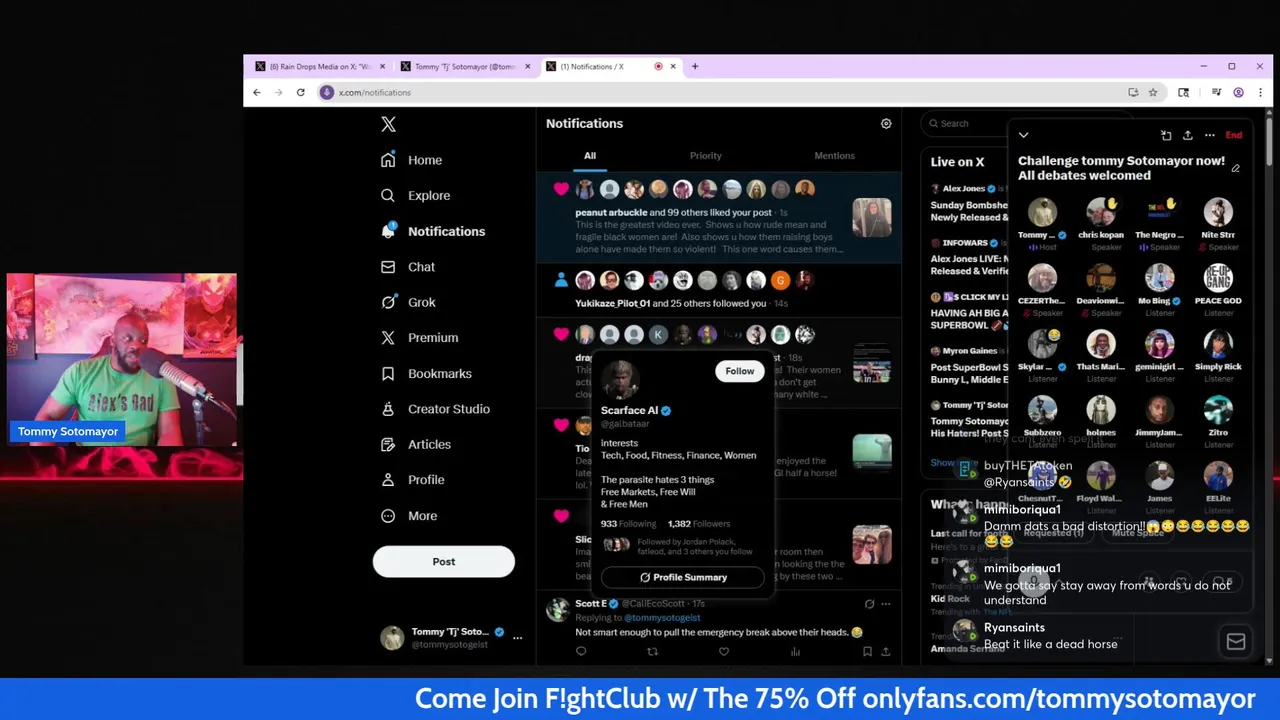The height and width of the screenshot is (720, 1280).
Task: Switch to Rain Drops Media tab
Action: [320, 66]
